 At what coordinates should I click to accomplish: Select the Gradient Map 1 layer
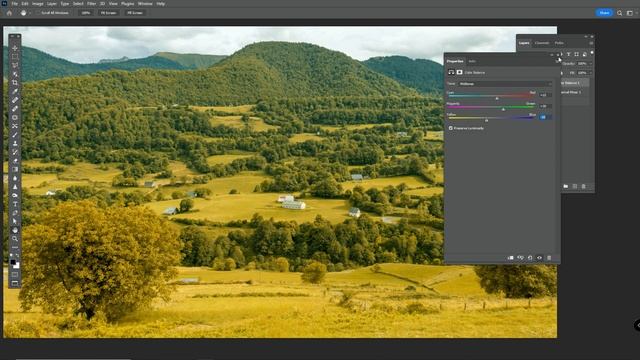(575, 92)
